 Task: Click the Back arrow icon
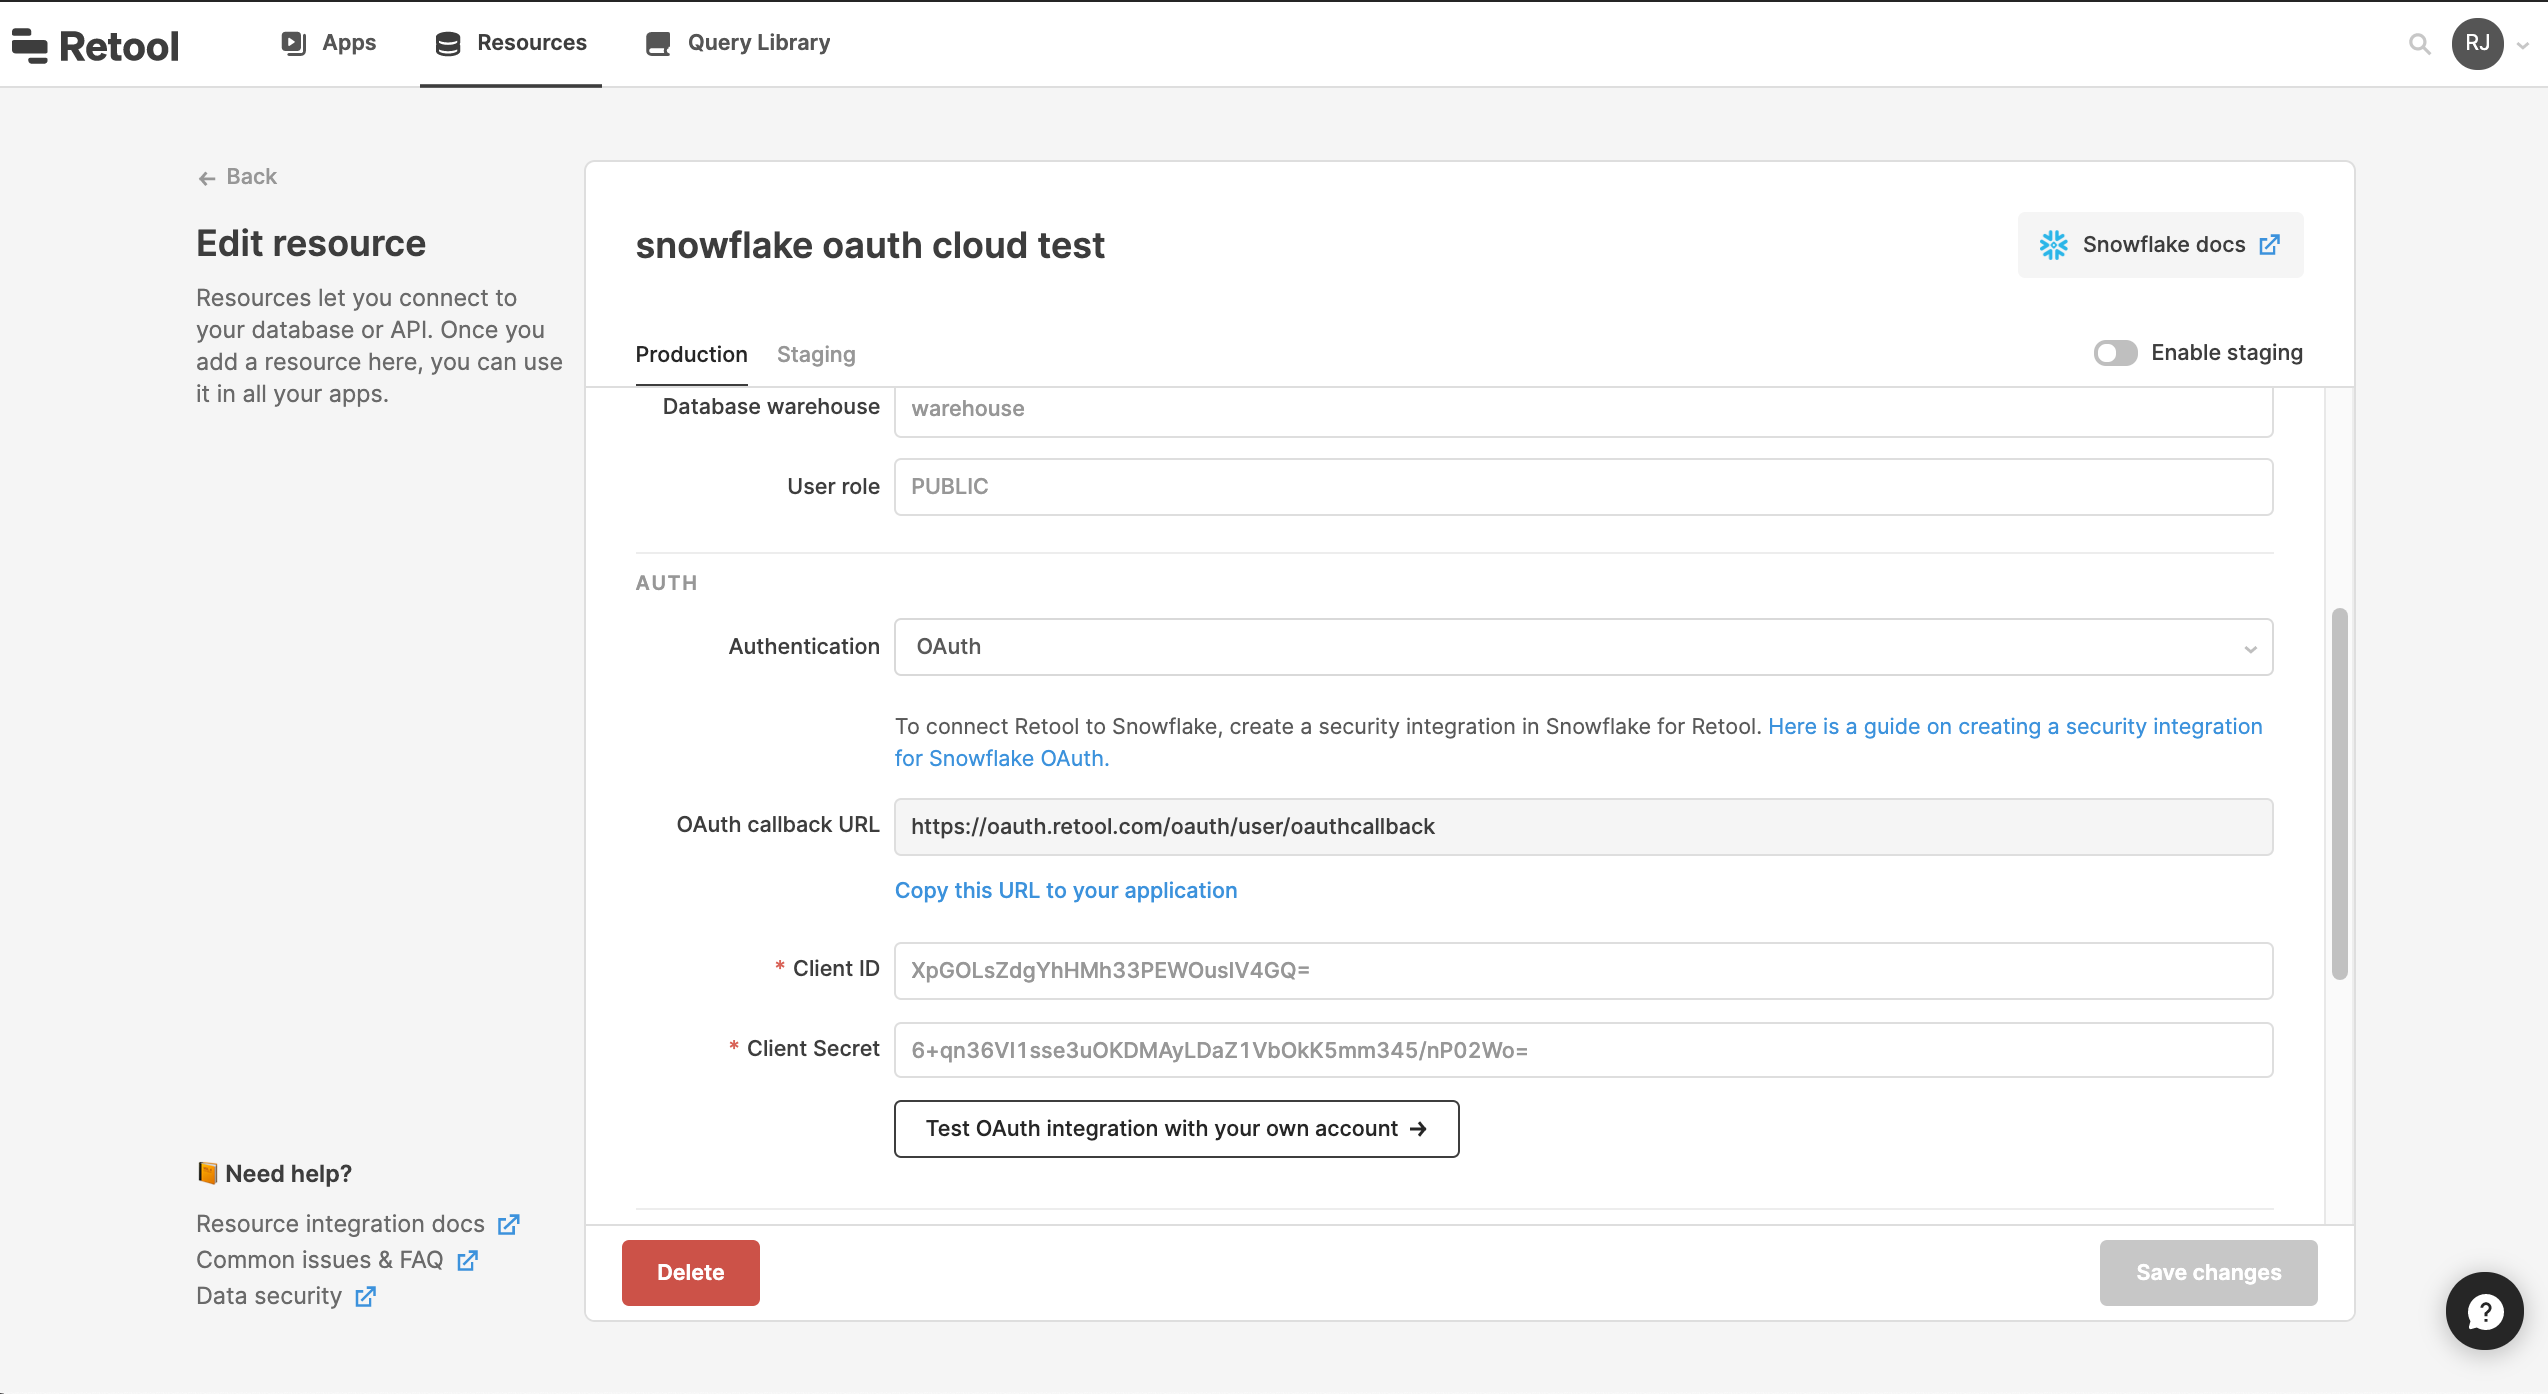[207, 178]
